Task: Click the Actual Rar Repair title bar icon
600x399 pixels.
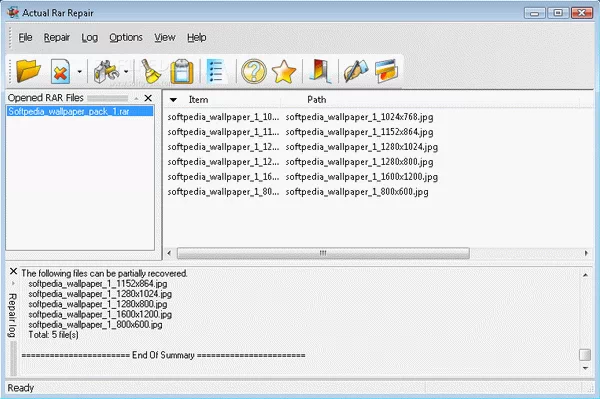Action: [x=13, y=13]
